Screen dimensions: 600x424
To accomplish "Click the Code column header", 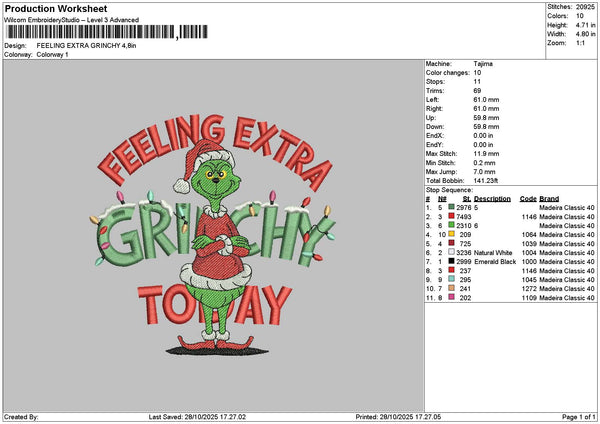I will (x=528, y=199).
